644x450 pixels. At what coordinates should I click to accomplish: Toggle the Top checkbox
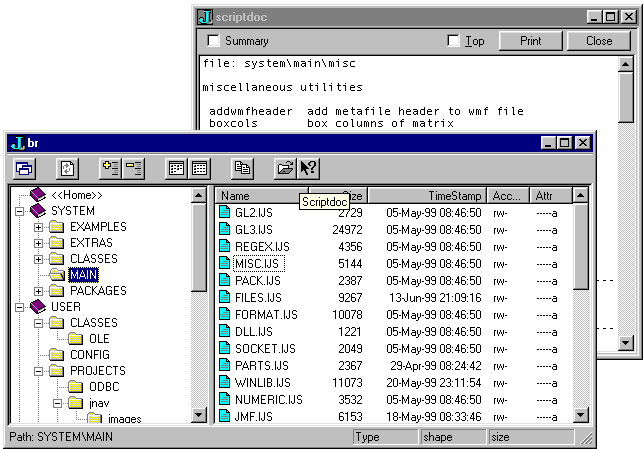(x=454, y=41)
